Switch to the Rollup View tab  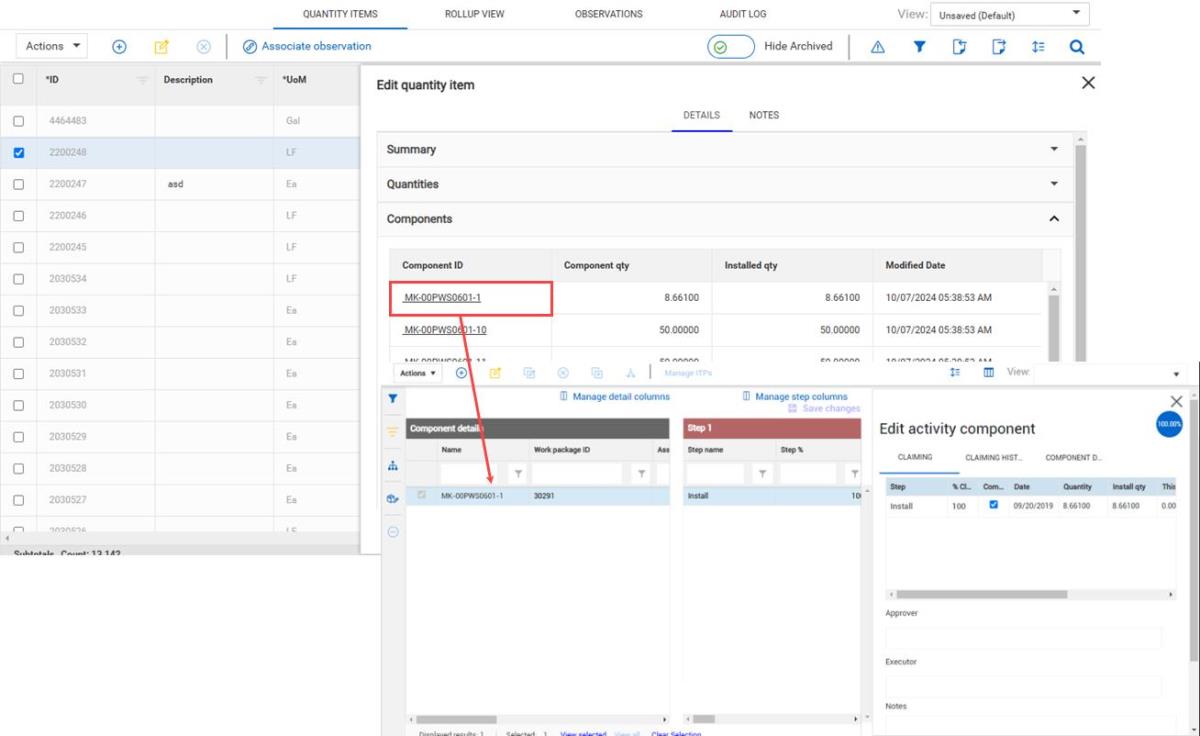(x=474, y=14)
